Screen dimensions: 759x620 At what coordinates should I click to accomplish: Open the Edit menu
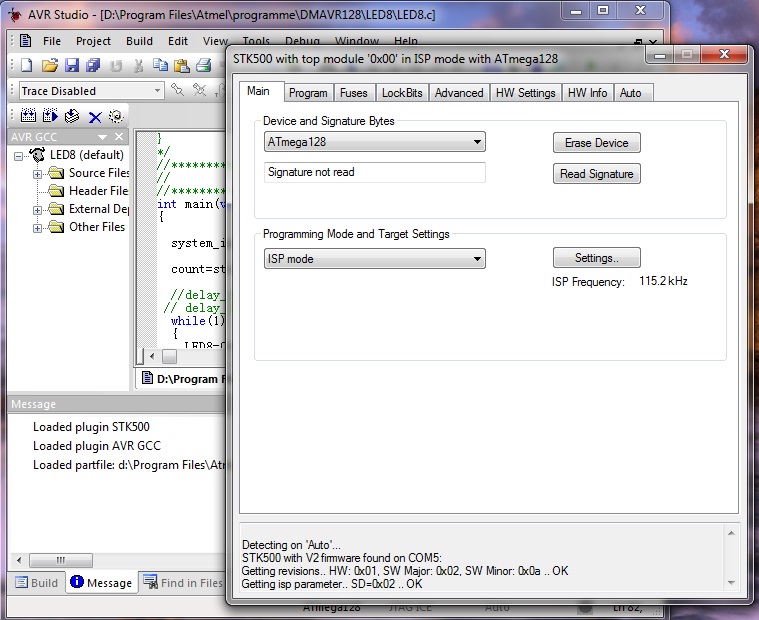pyautogui.click(x=178, y=41)
